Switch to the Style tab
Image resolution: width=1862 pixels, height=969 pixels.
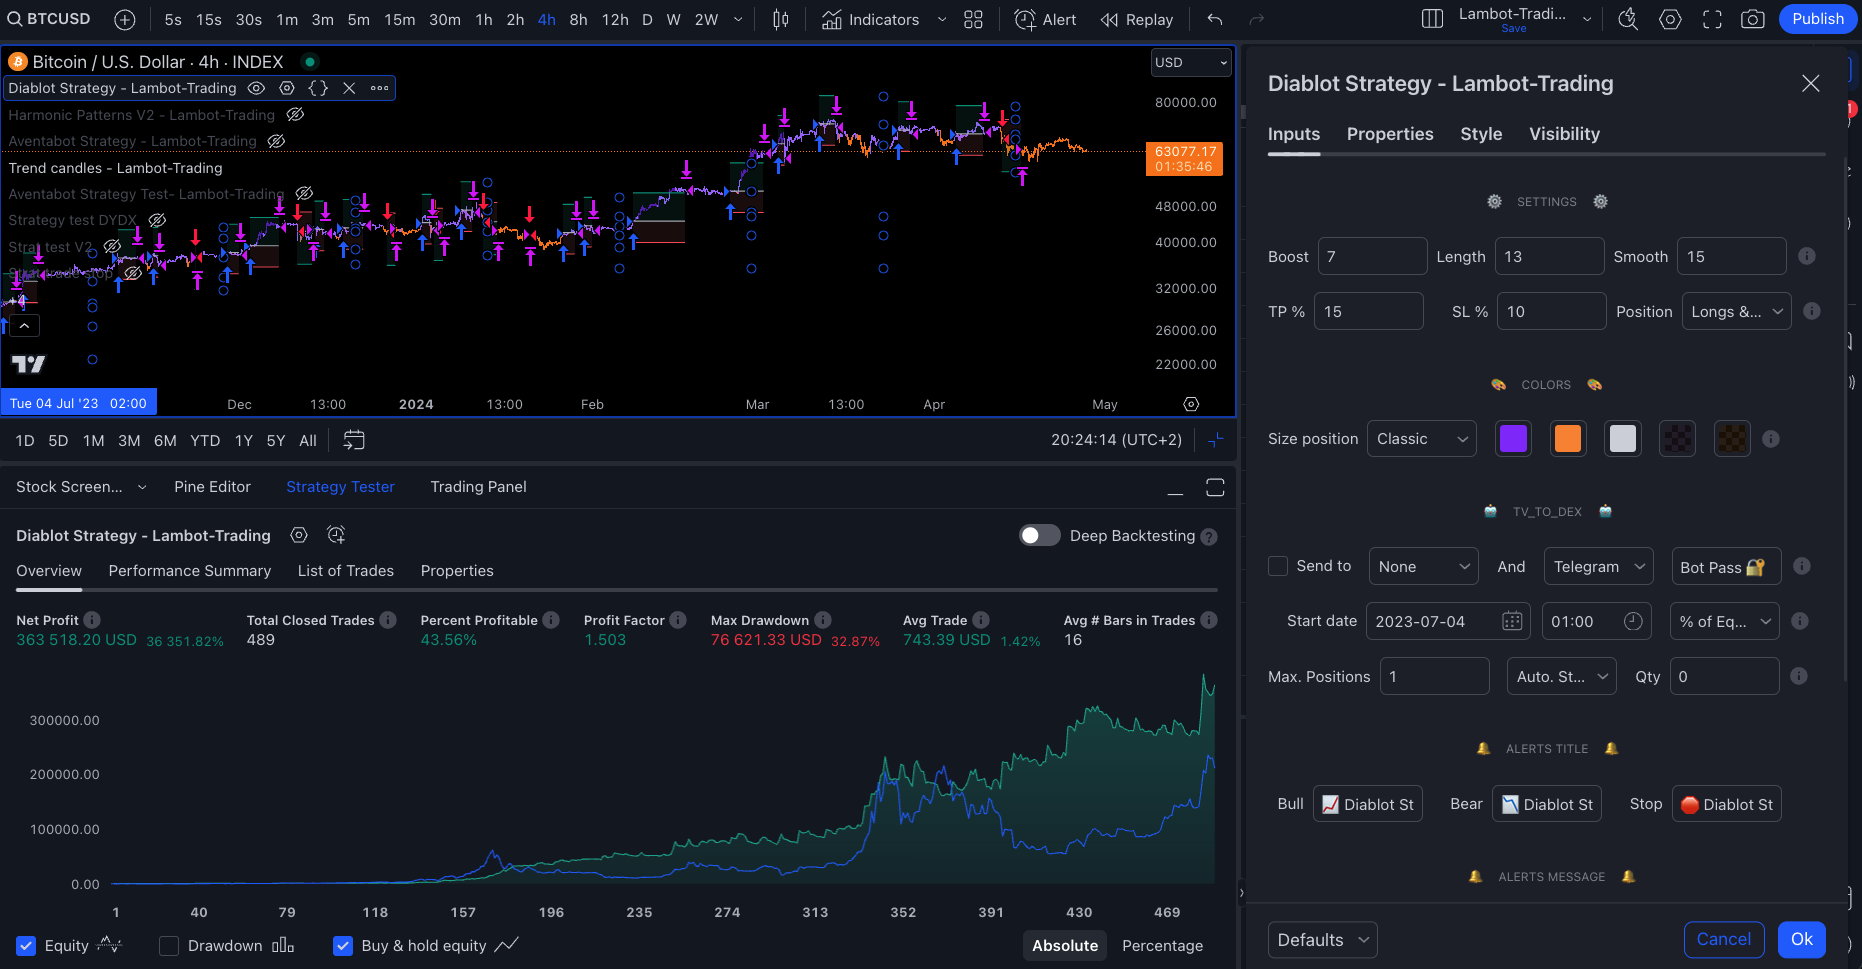1480,134
